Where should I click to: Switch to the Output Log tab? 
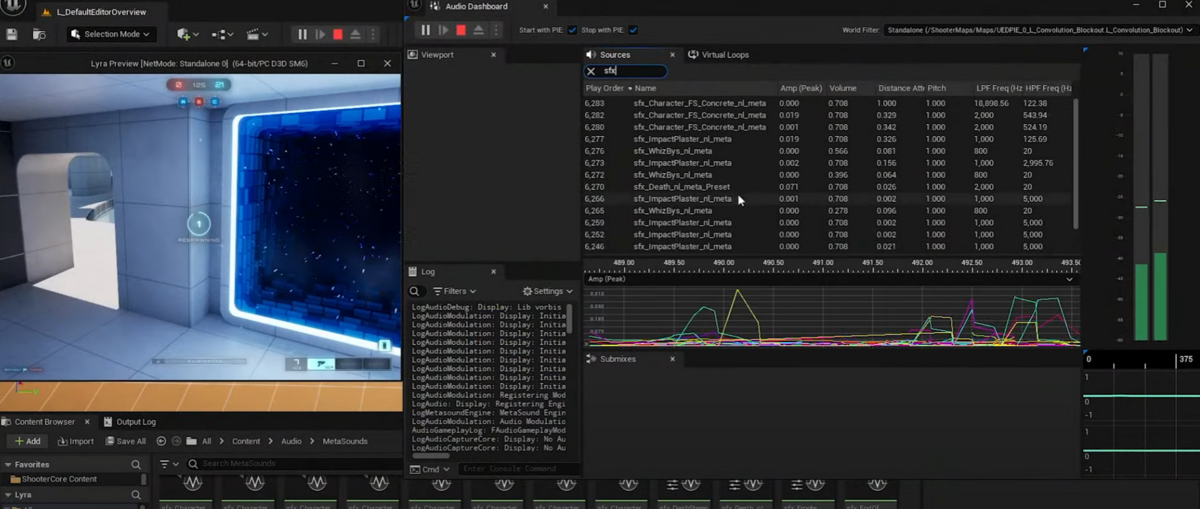pyautogui.click(x=135, y=422)
